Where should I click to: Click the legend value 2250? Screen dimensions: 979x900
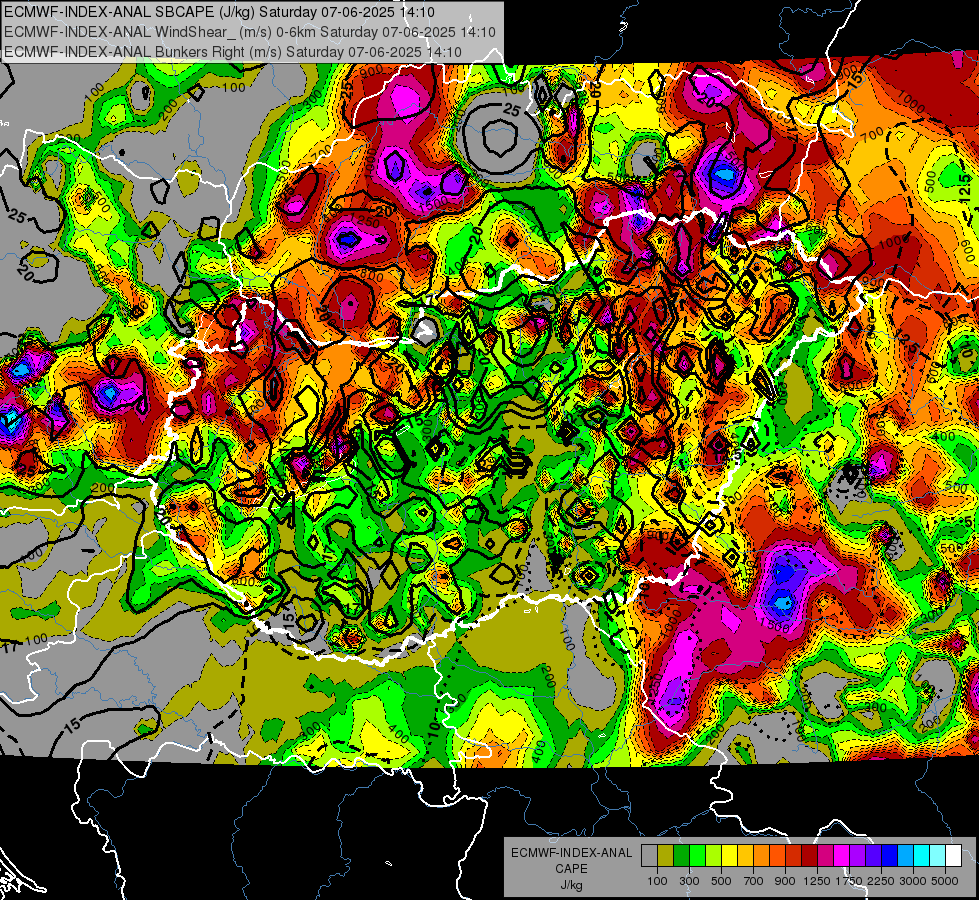point(881,881)
